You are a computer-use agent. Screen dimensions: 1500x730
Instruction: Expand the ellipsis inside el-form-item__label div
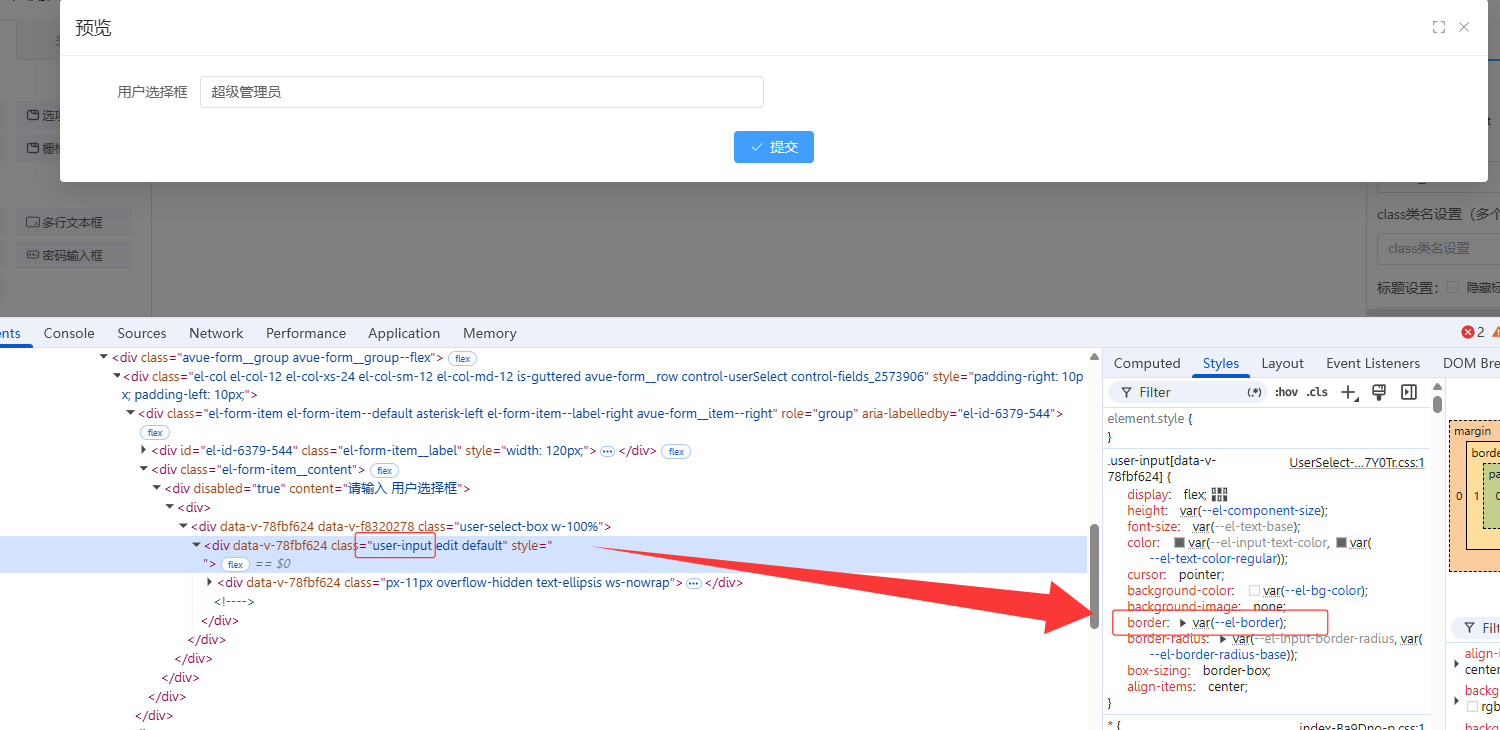pos(607,452)
